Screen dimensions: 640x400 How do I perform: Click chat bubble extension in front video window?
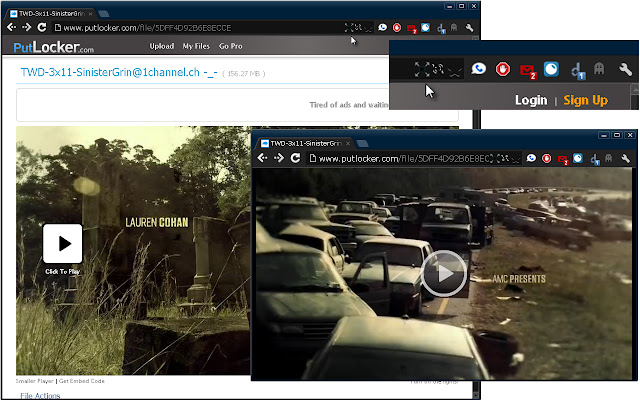click(x=531, y=158)
